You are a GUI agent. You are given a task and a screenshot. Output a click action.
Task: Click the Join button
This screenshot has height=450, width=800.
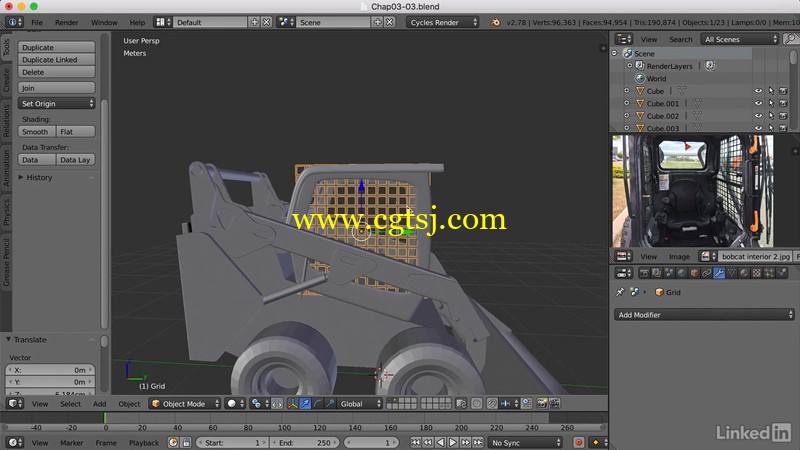56,88
